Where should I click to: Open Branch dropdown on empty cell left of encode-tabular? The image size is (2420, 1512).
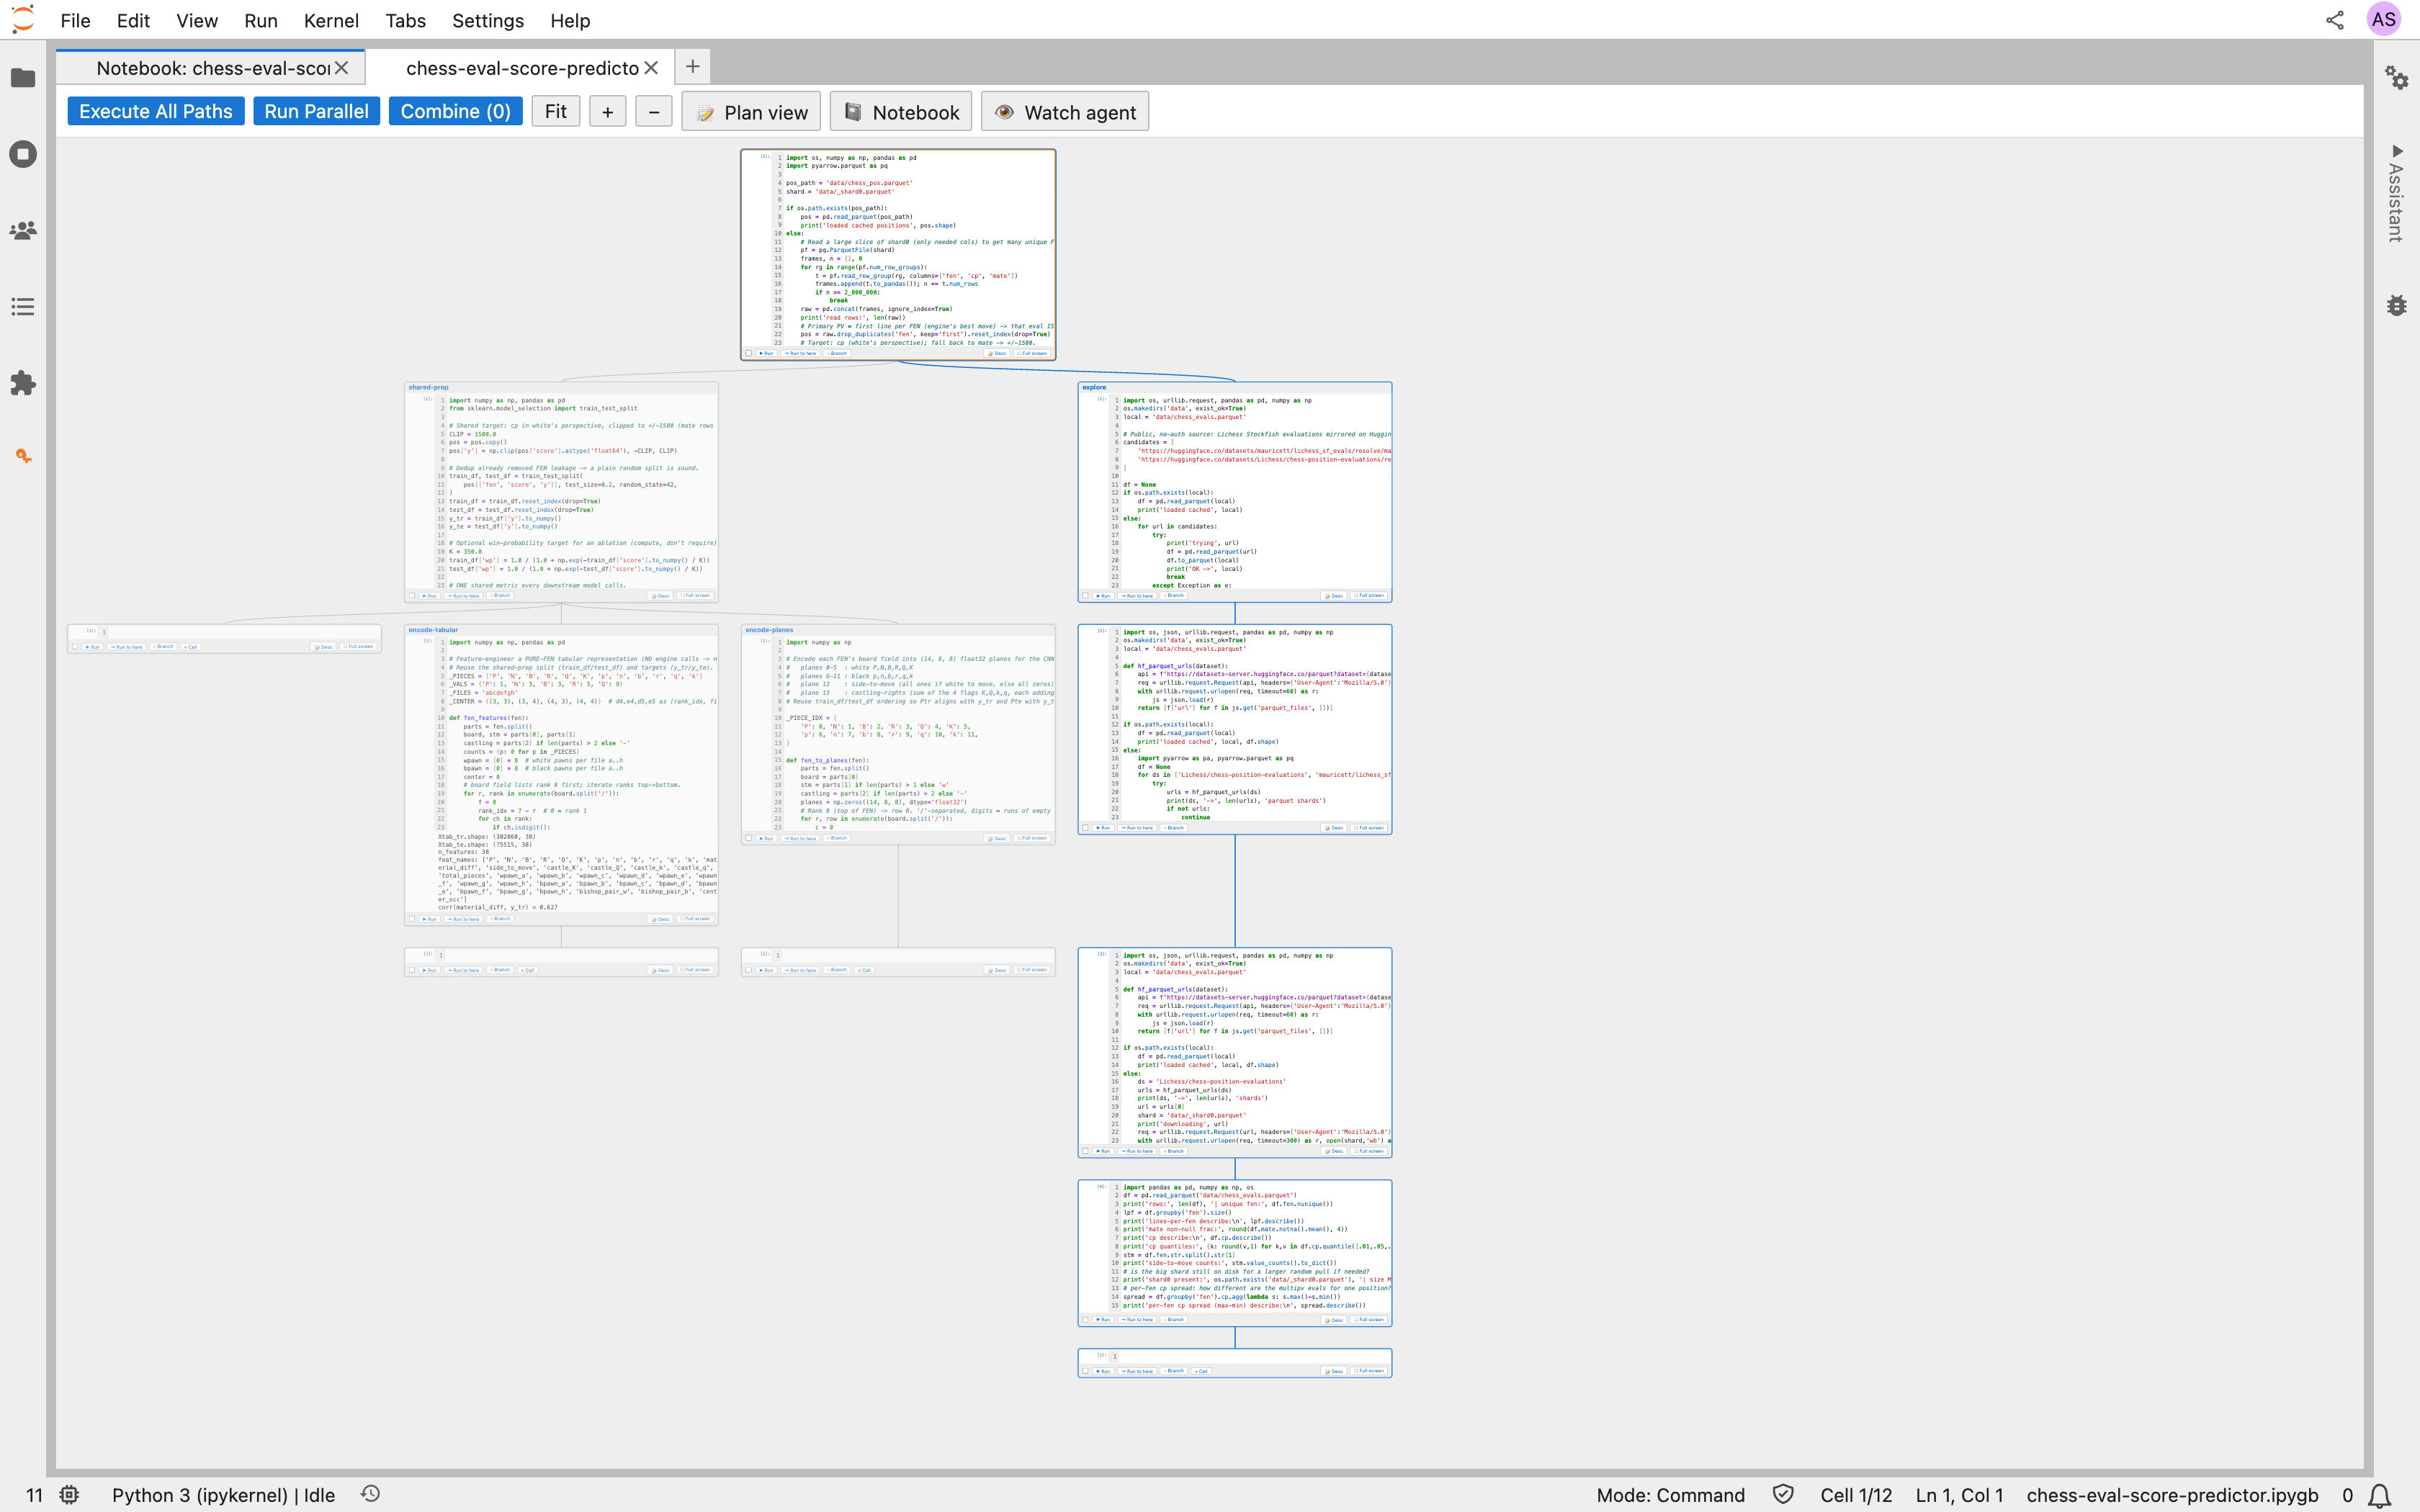point(163,647)
